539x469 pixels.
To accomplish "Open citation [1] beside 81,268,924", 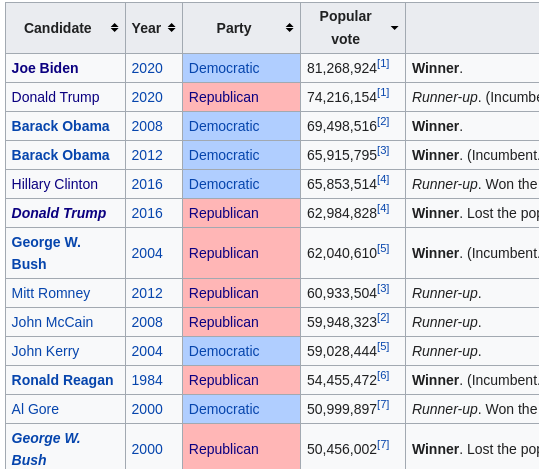I will pyautogui.click(x=383, y=64).
